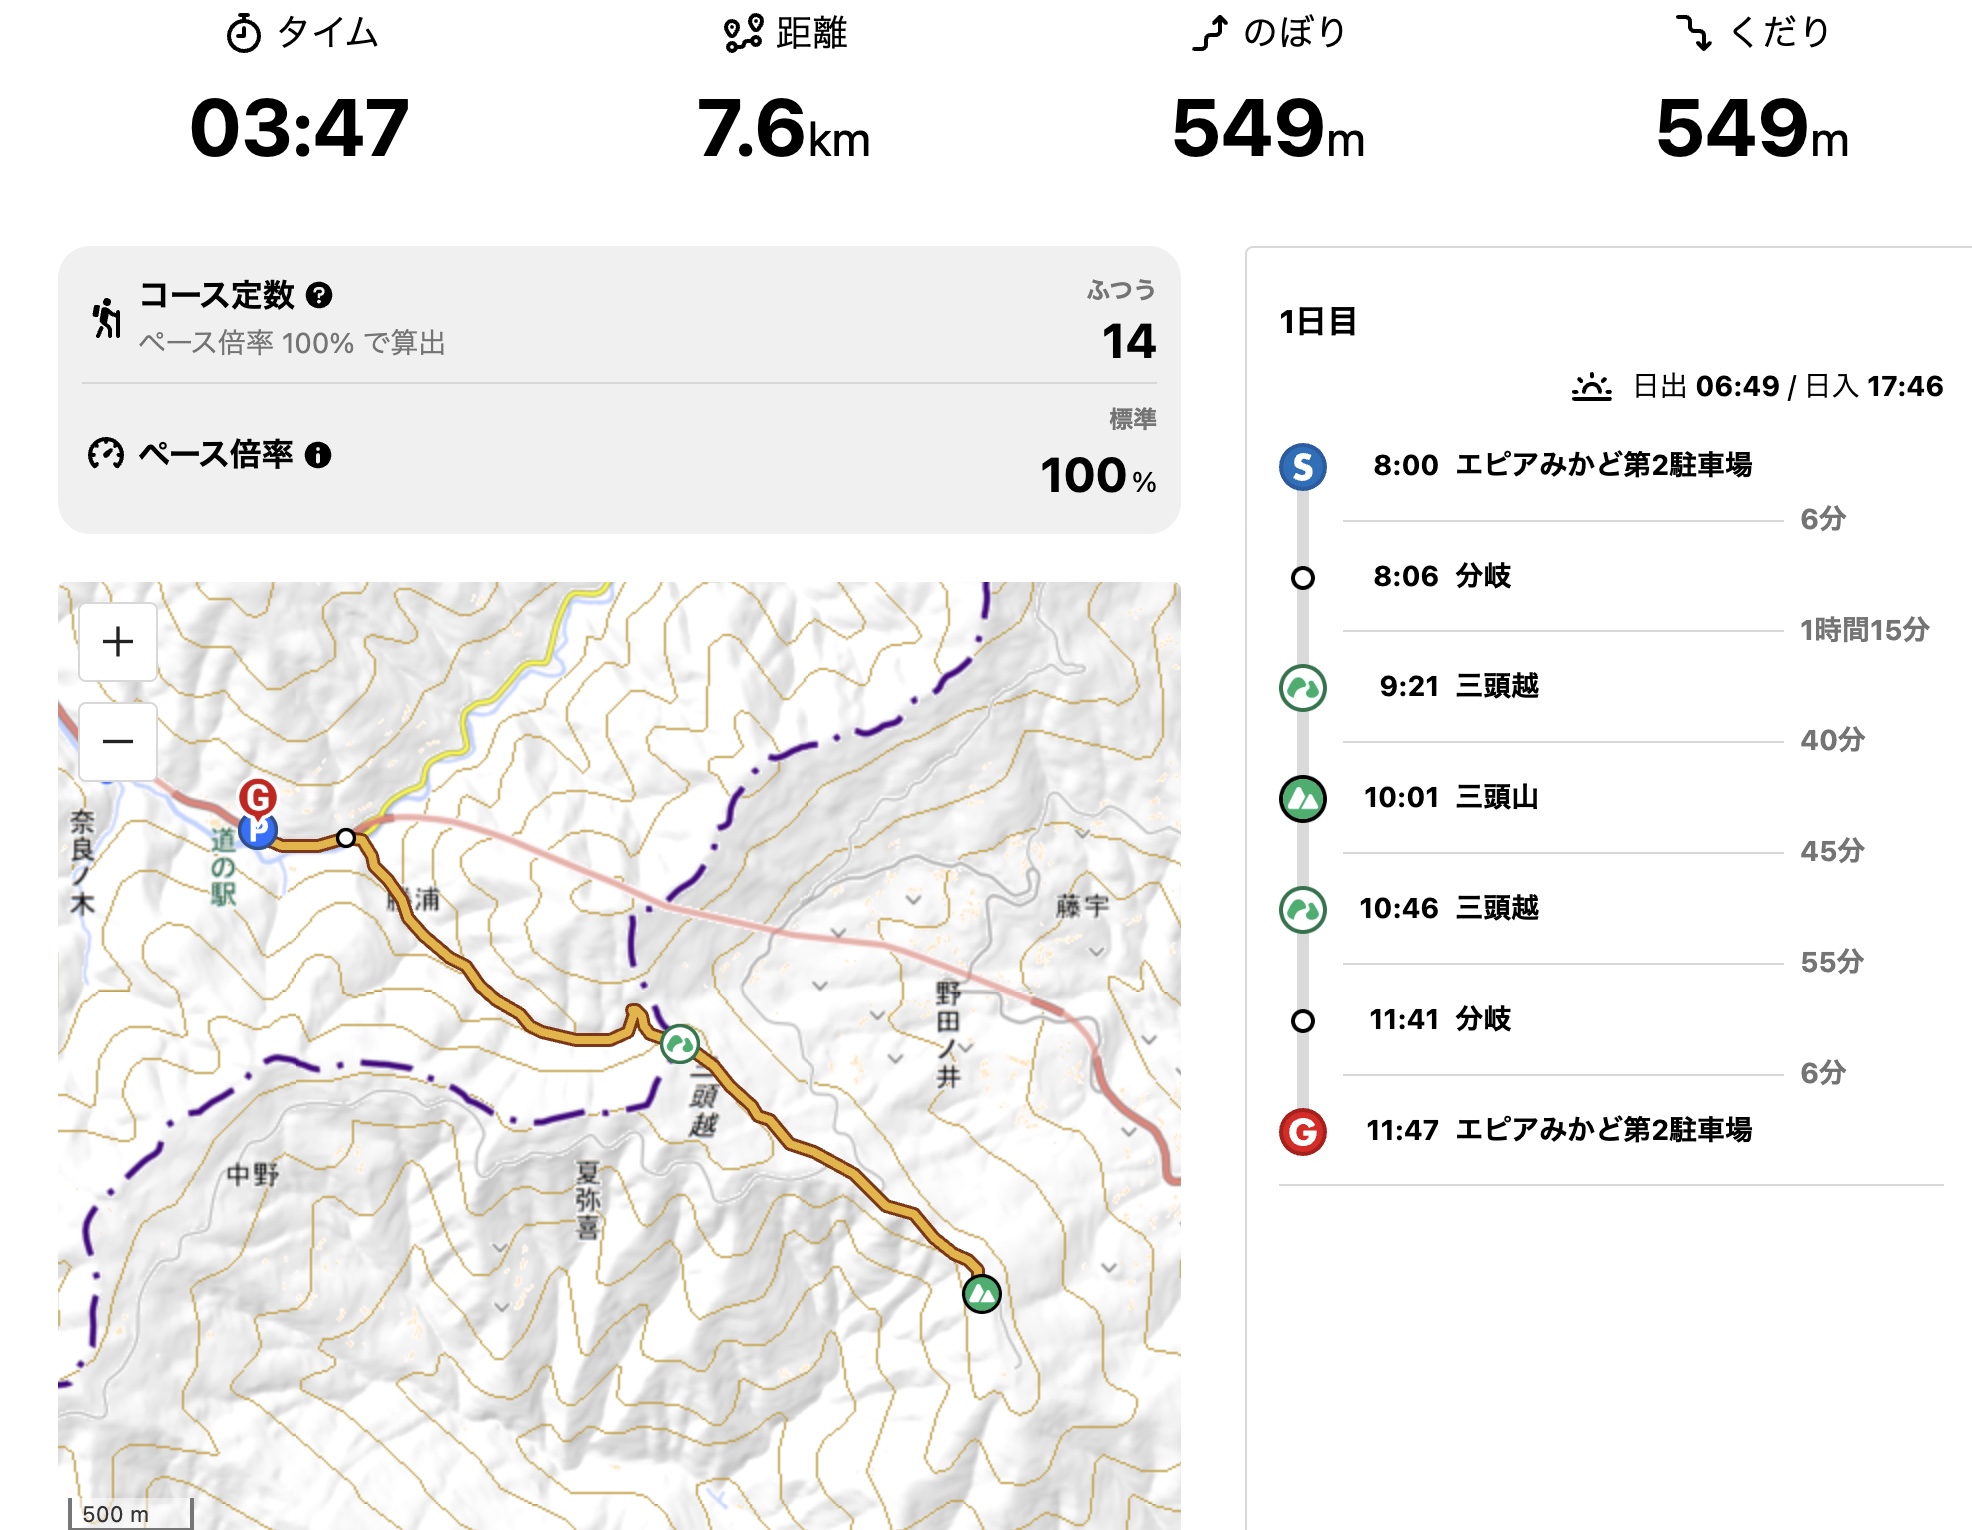Click the map zoom out minus button
Screen dimensions: 1972x1530
118,742
